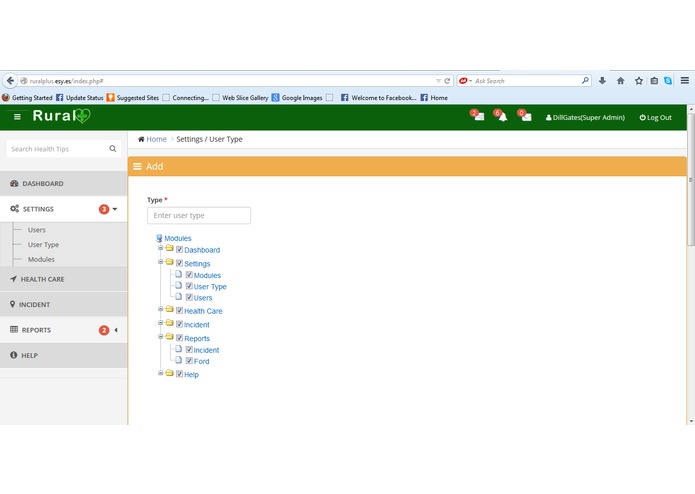This screenshot has width=695, height=494.
Task: Click the Skype toolbar icon
Action: point(668,81)
